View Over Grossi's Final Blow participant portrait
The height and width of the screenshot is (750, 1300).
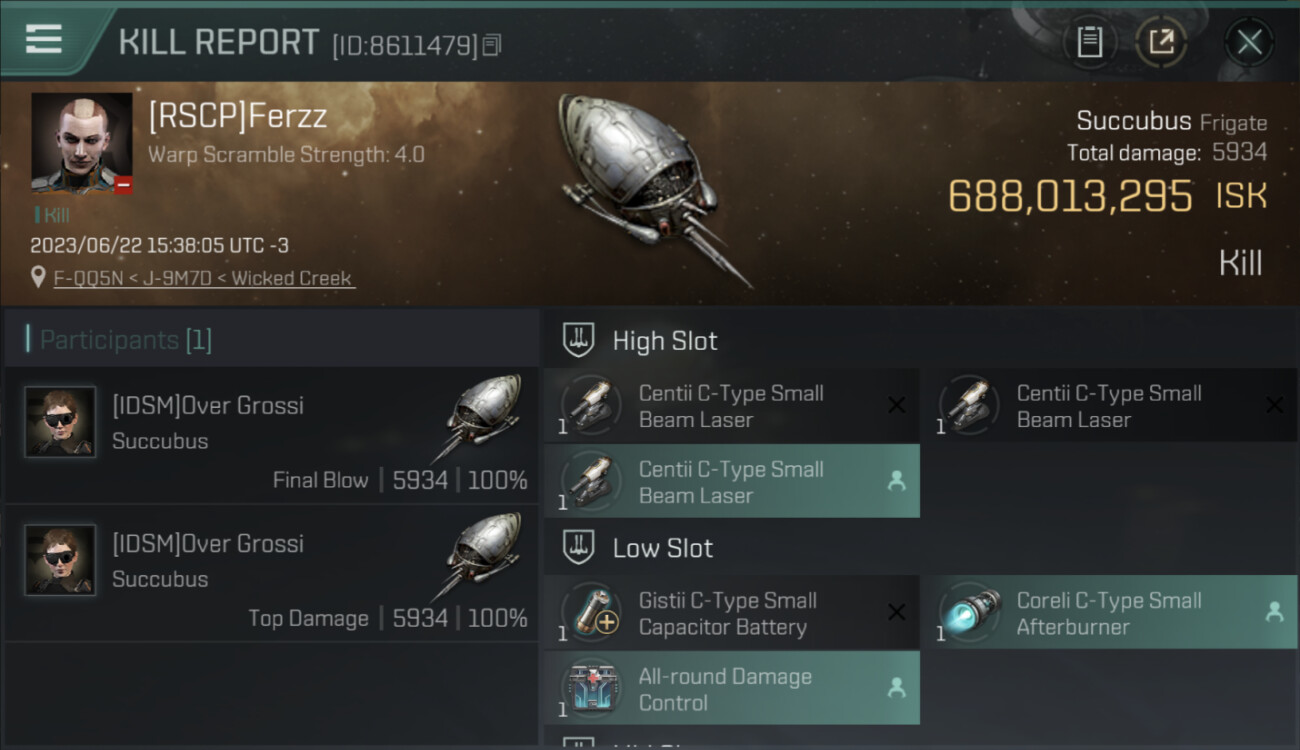click(60, 422)
